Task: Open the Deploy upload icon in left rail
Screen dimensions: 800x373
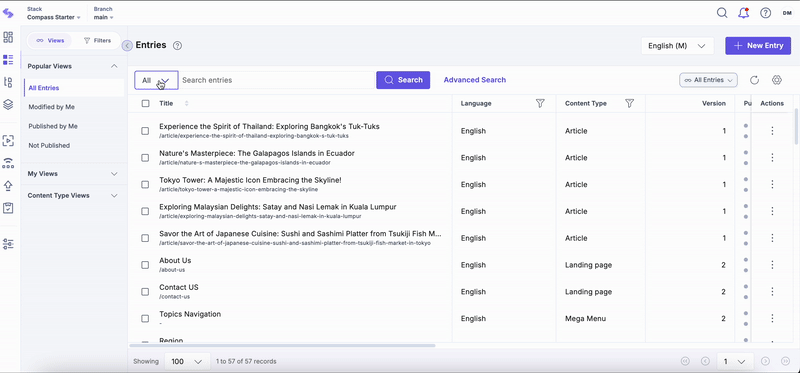Action: pyautogui.click(x=8, y=186)
